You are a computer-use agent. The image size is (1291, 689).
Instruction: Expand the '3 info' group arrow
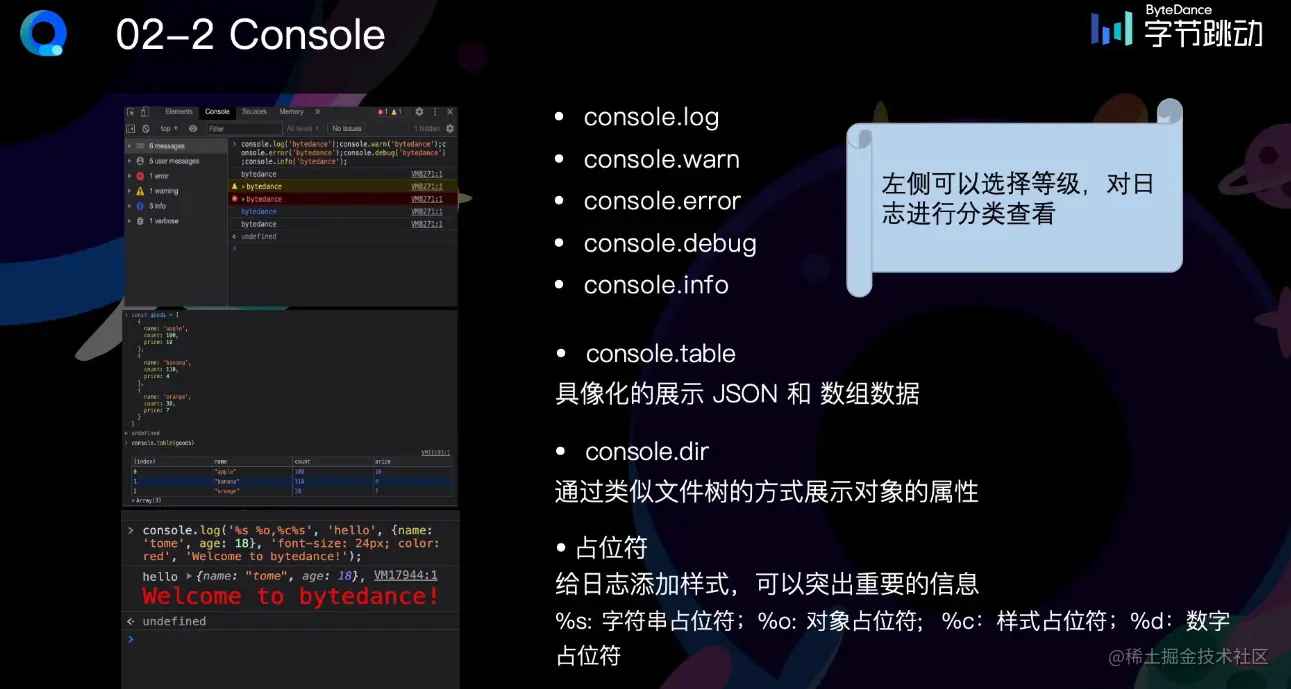click(x=129, y=206)
